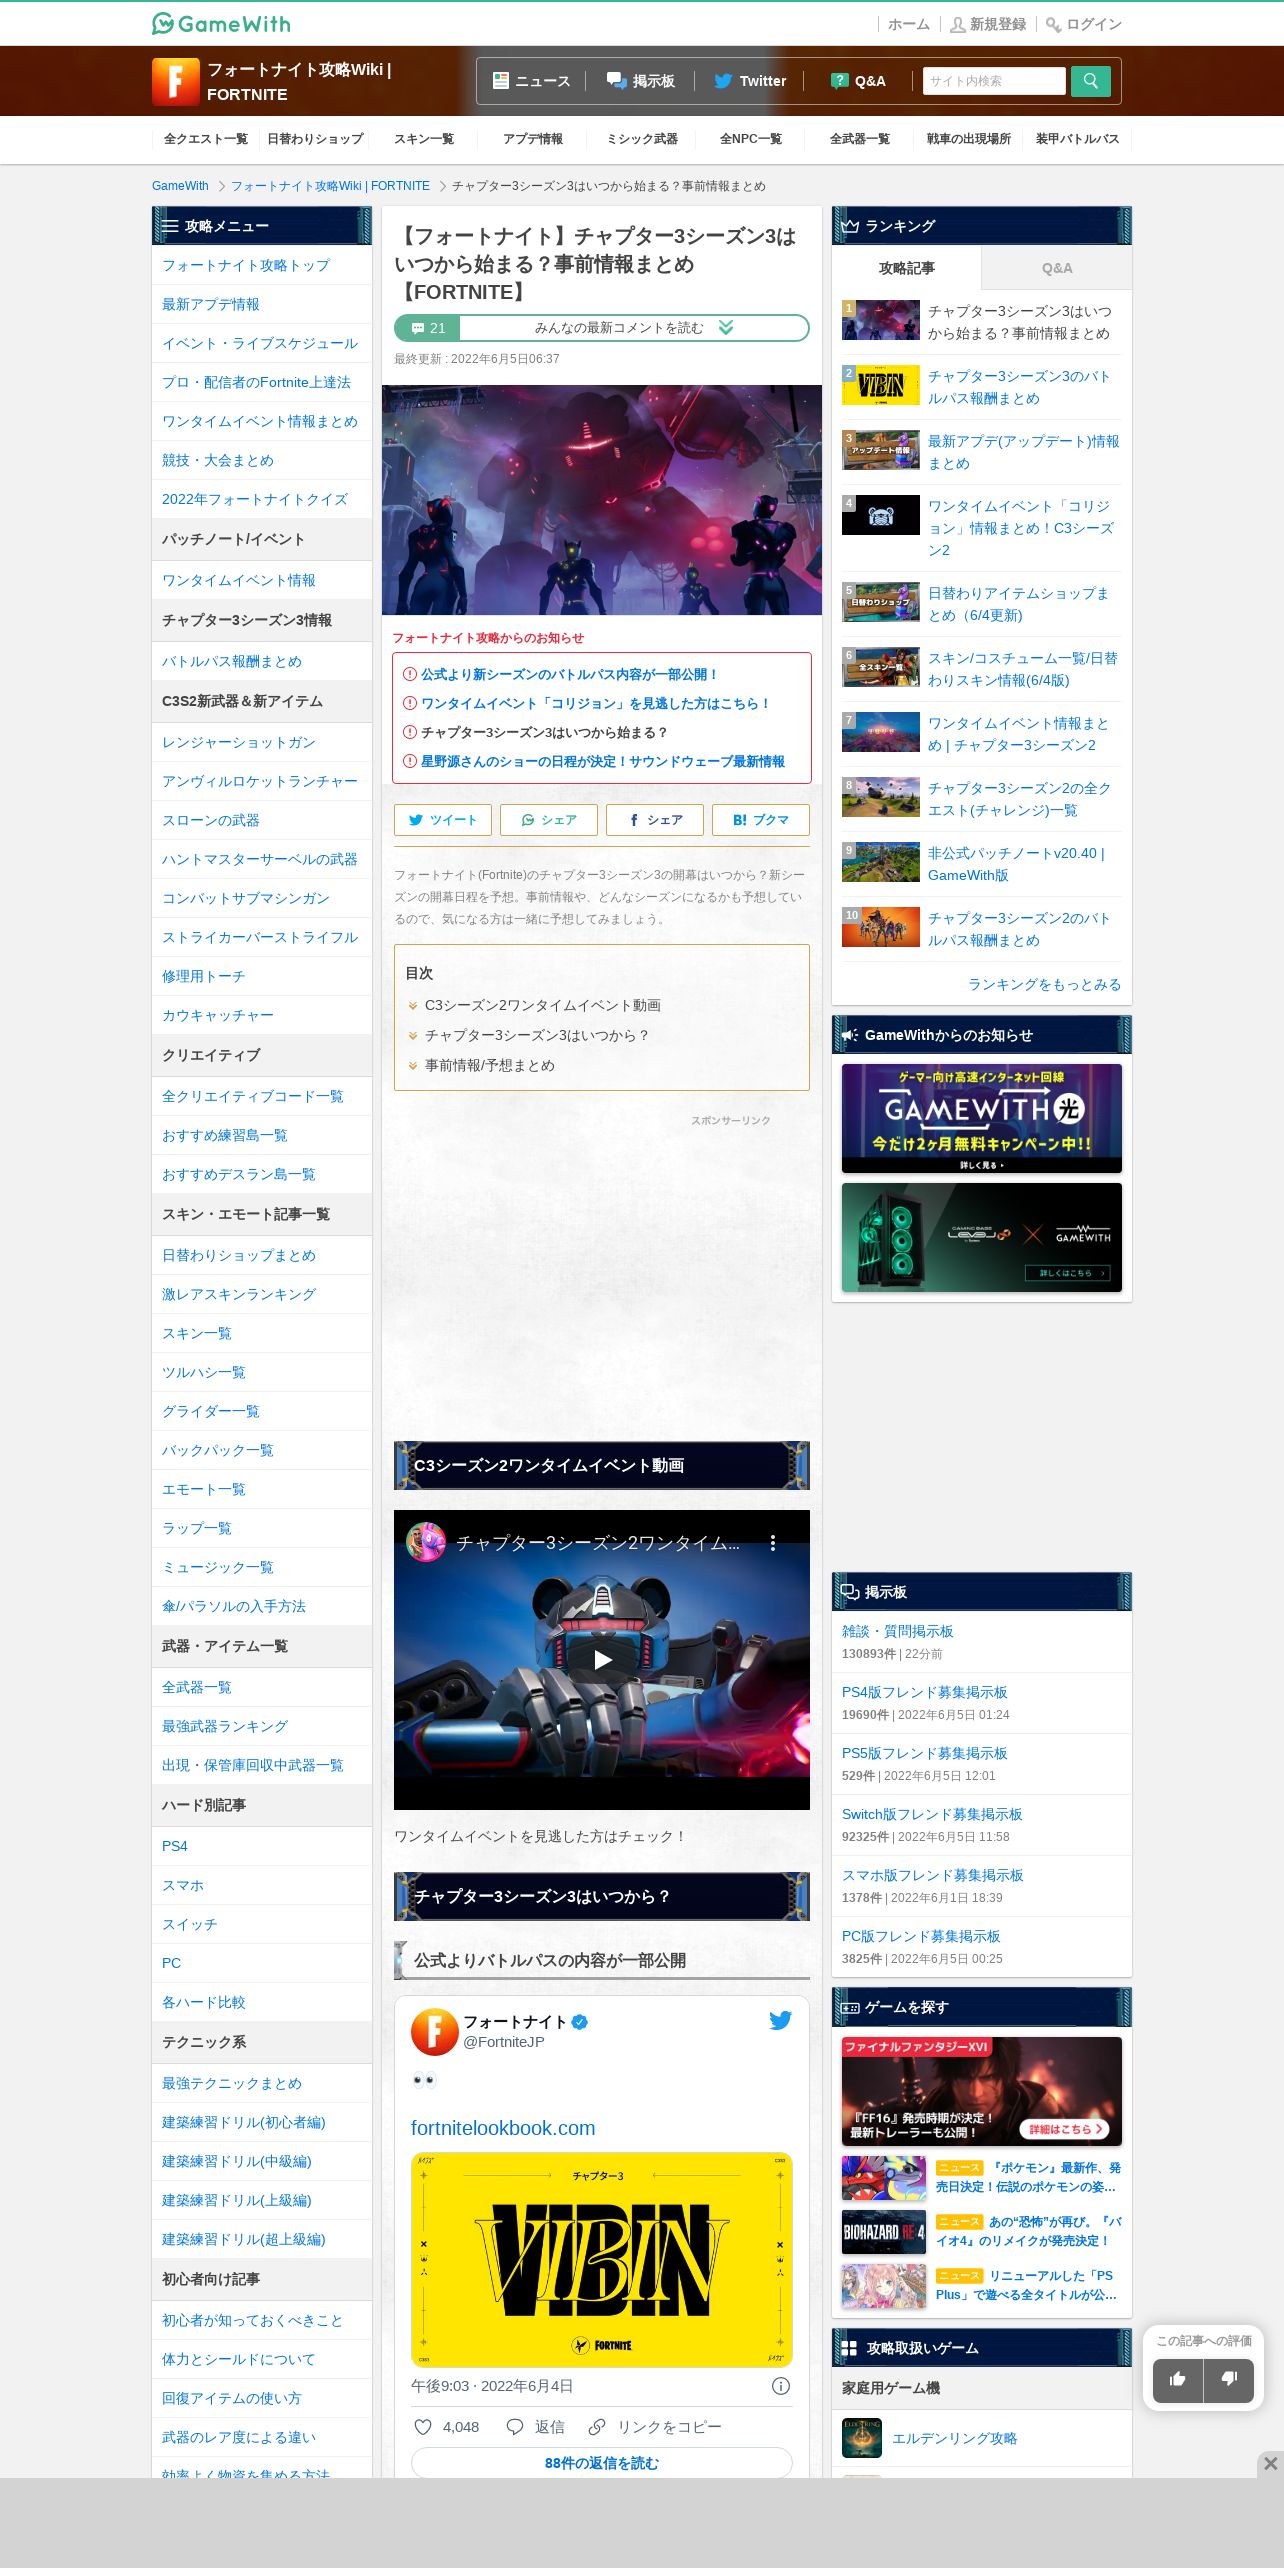This screenshot has height=2568, width=1284.
Task: Open the BIOHAZARD RE:4 news thumbnail
Action: pyautogui.click(x=884, y=2232)
